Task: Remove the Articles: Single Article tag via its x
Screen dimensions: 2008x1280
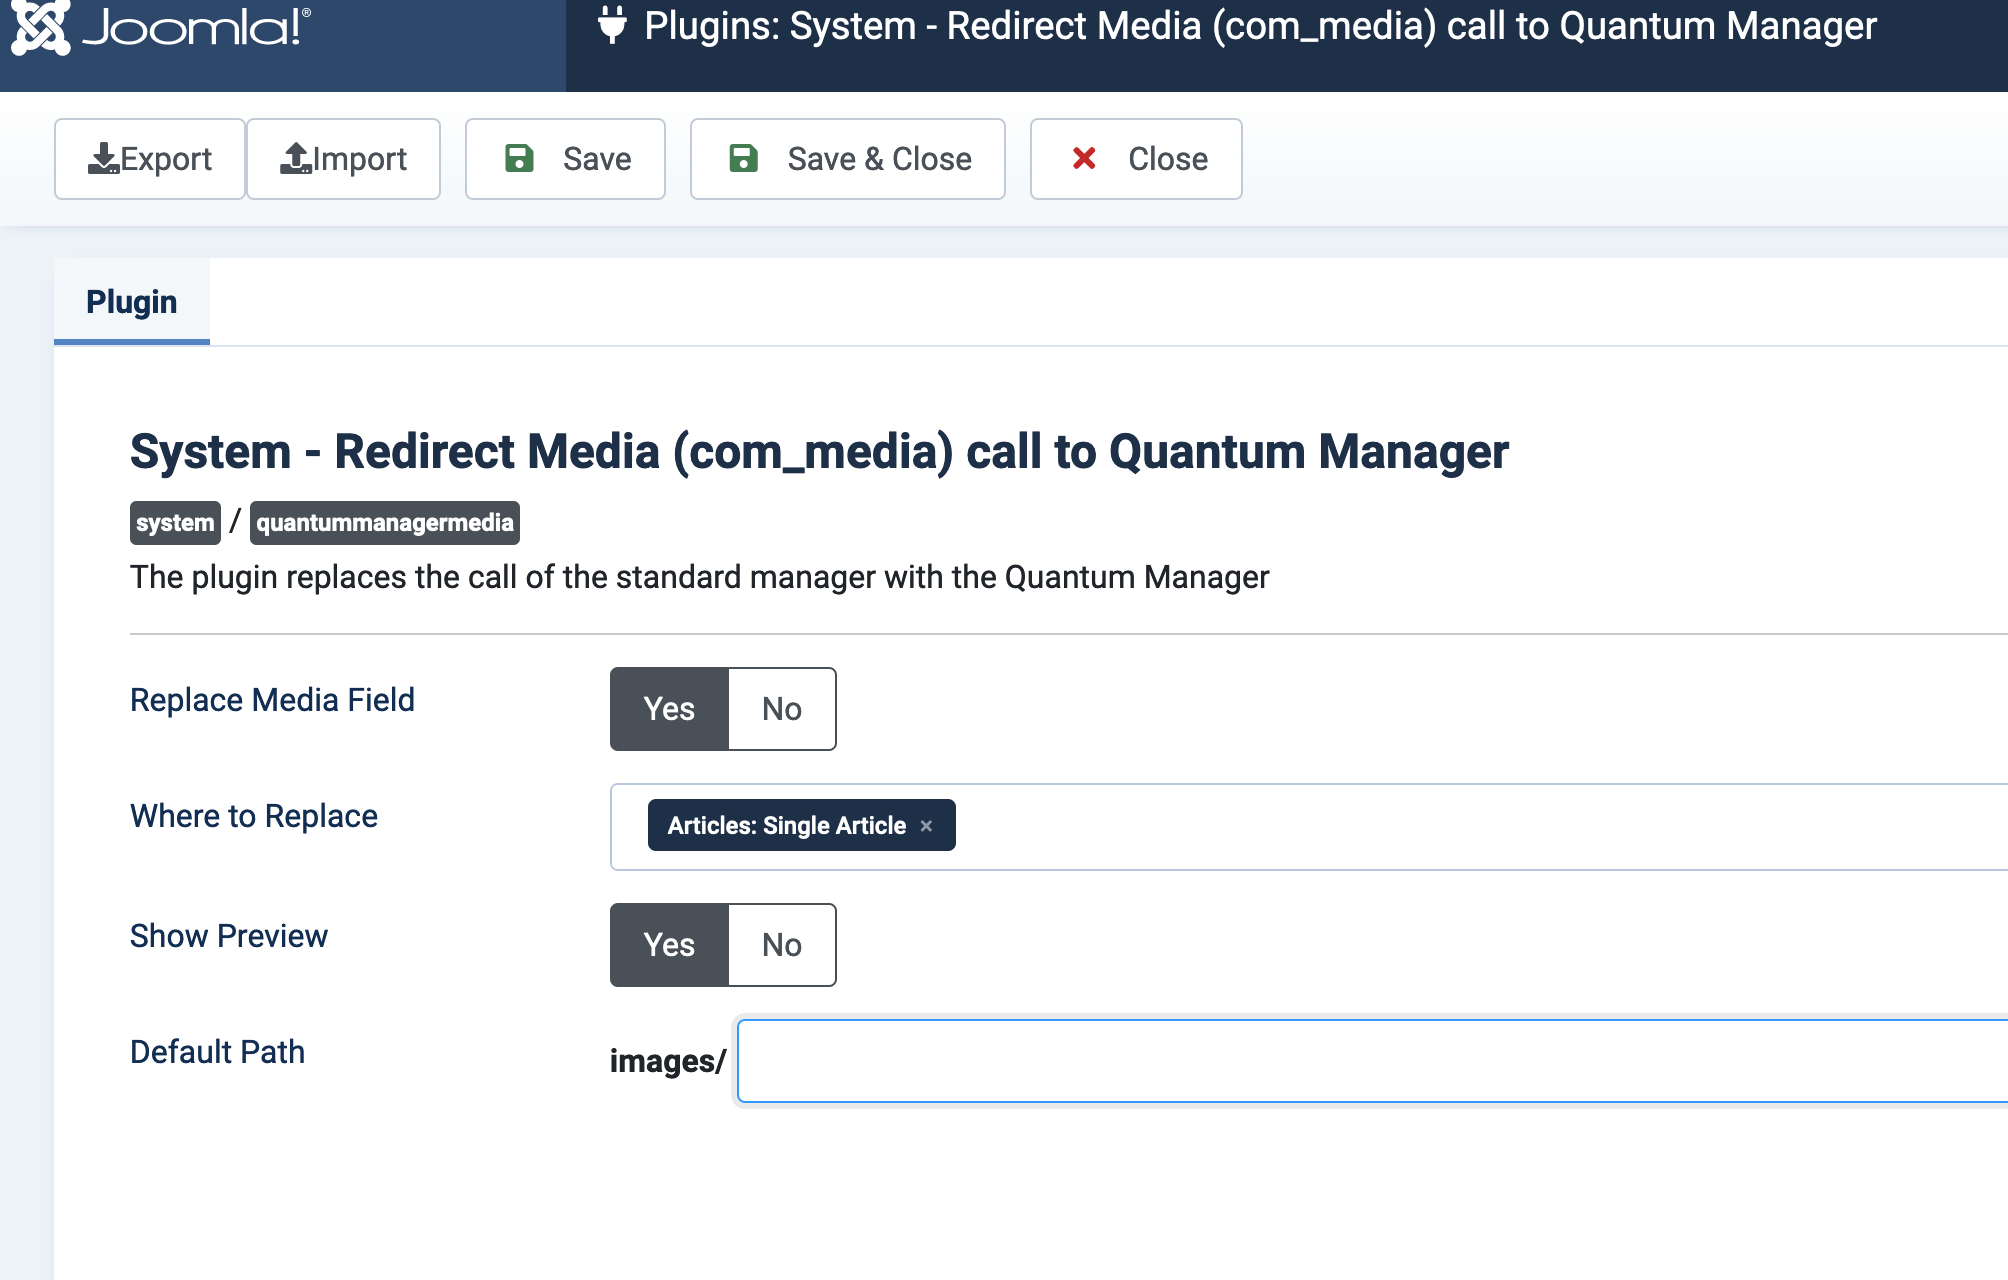Action: (926, 825)
